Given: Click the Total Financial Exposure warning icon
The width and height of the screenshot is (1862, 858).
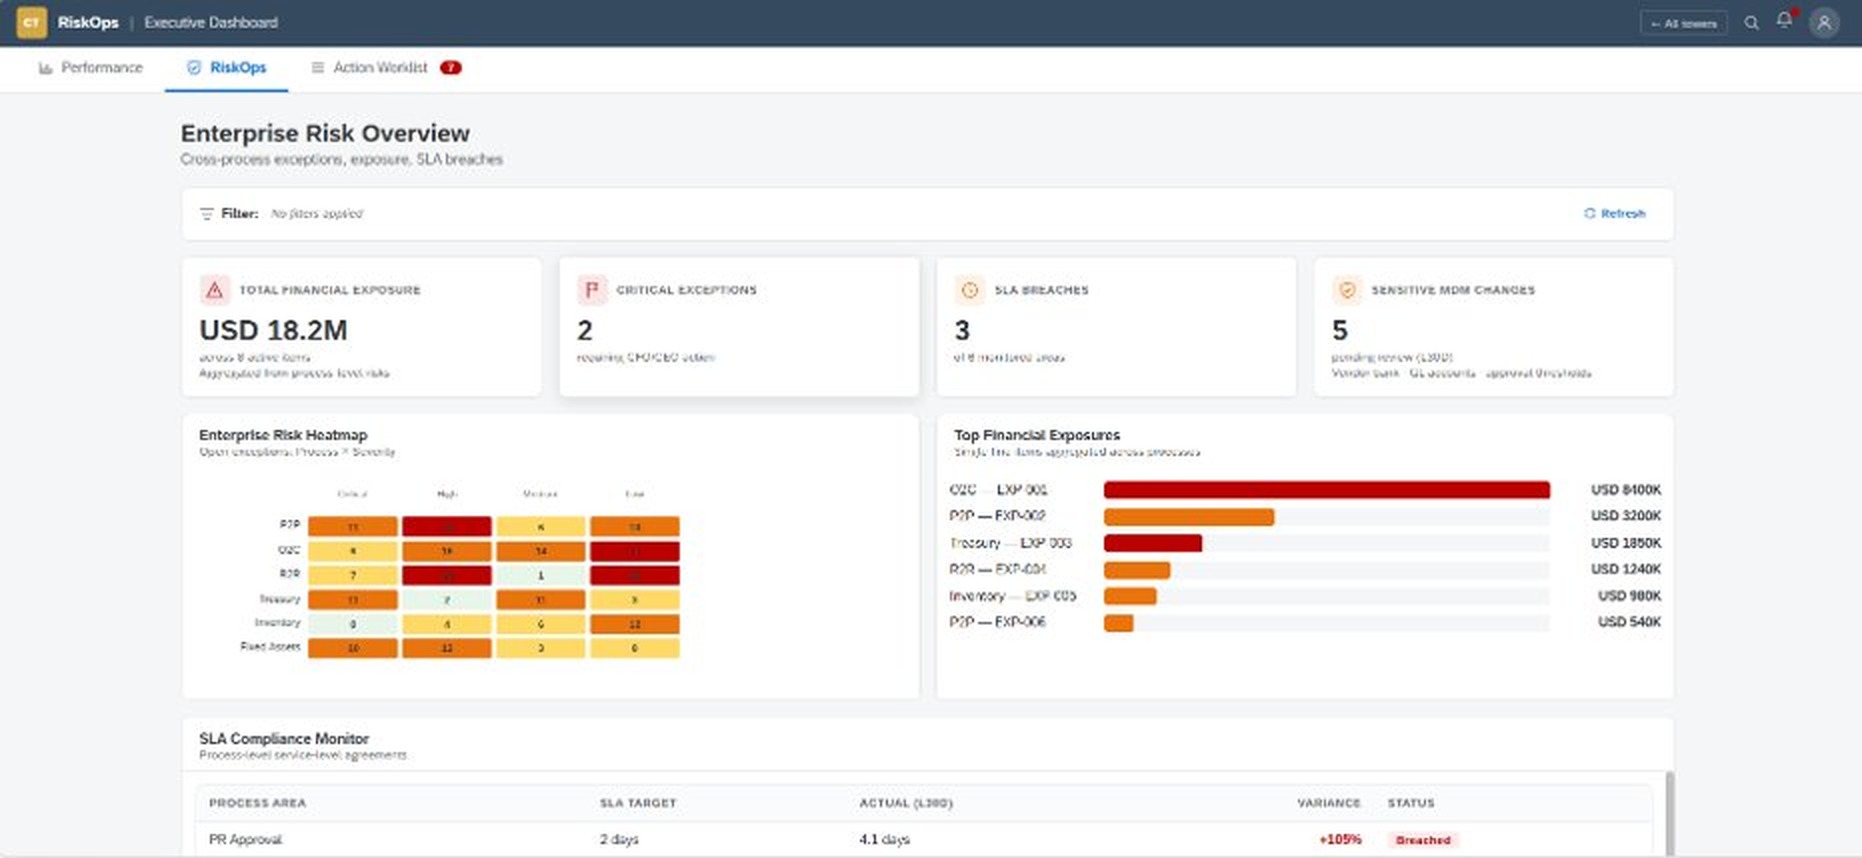Looking at the screenshot, I should pos(214,290).
